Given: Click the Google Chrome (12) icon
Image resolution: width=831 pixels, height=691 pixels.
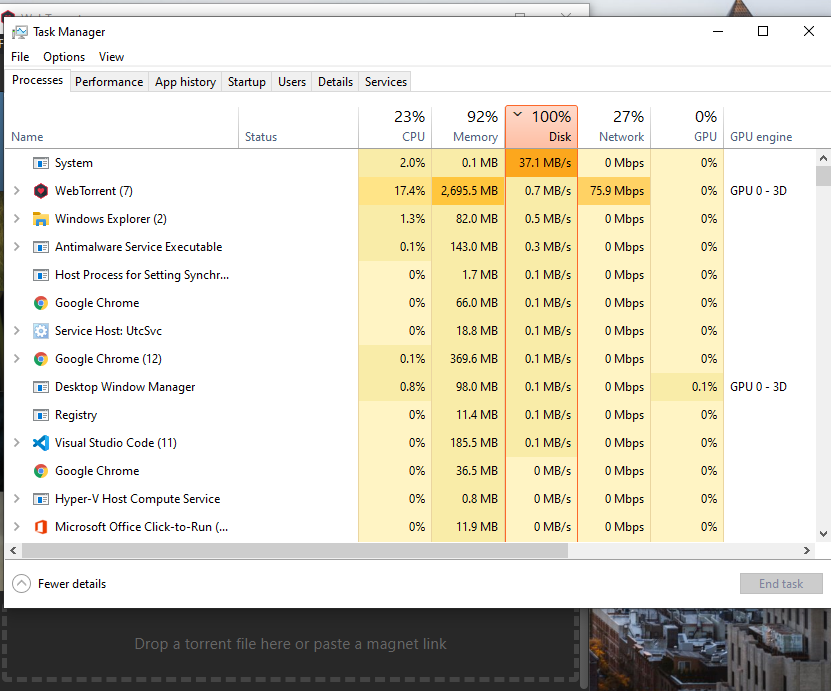Looking at the screenshot, I should (41, 359).
